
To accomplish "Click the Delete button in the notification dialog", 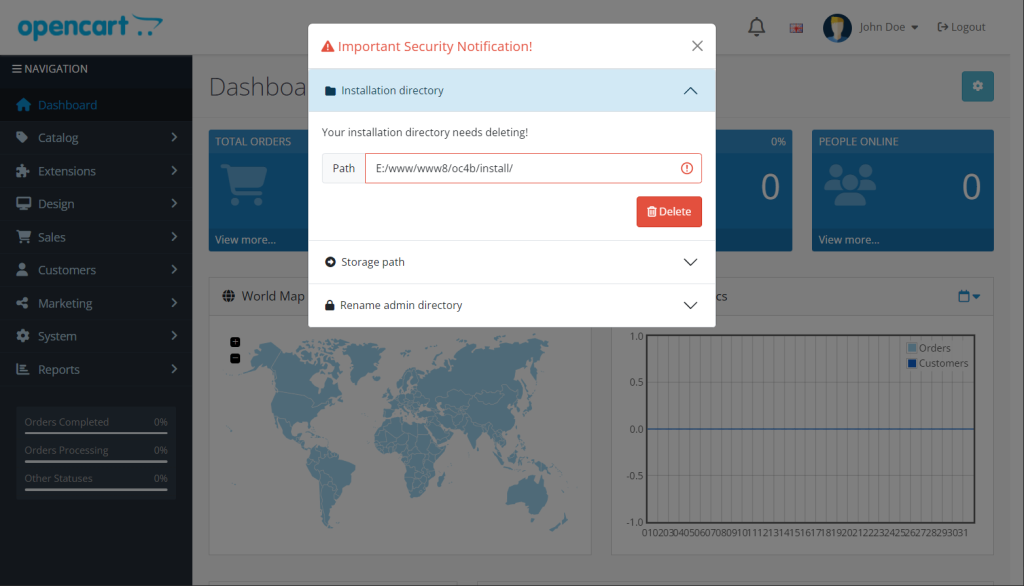I will point(668,211).
